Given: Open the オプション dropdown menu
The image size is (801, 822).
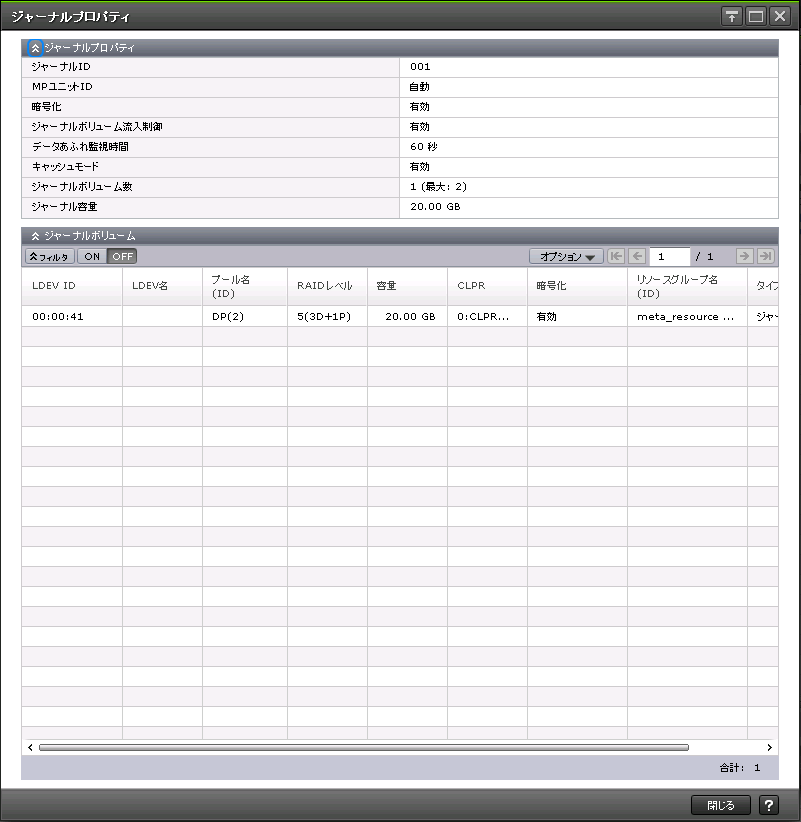Looking at the screenshot, I should (566, 256).
